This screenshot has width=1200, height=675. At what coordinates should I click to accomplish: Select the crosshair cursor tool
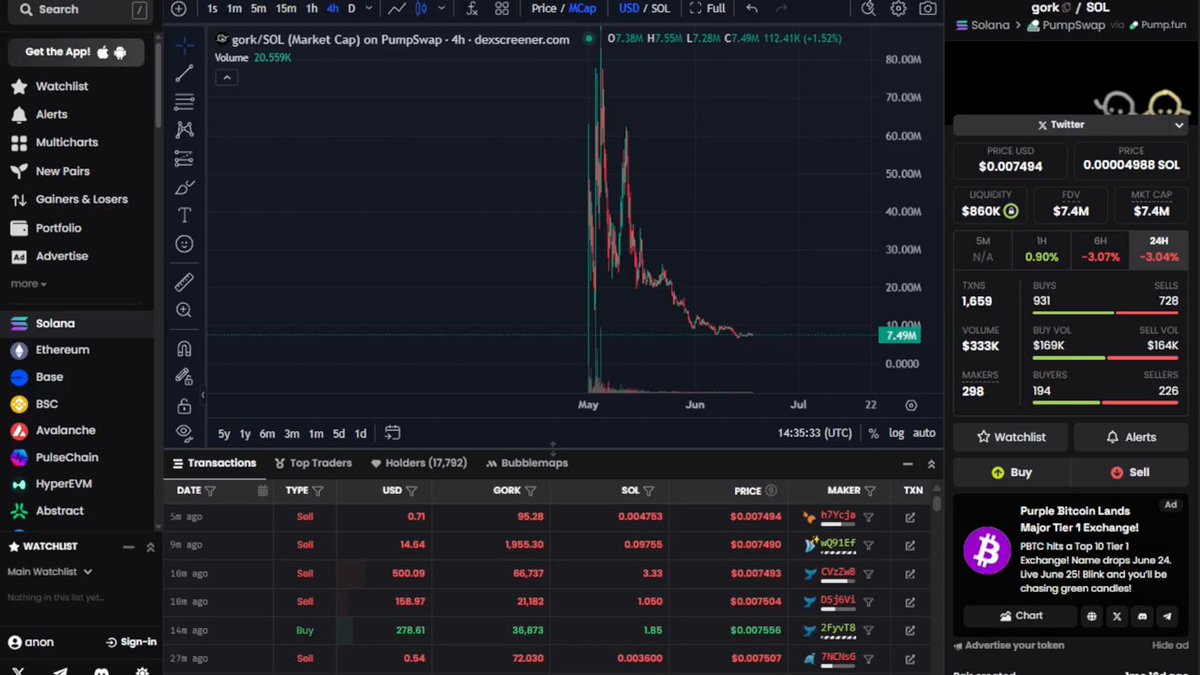184,45
